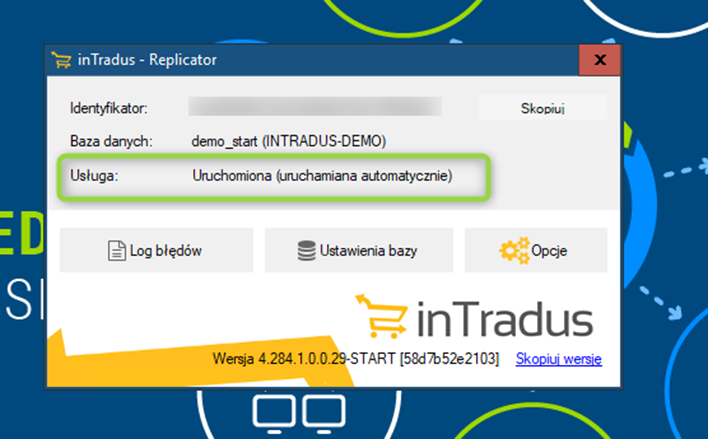Image resolution: width=708 pixels, height=439 pixels.
Task: Click the inTradus - Replicator window title
Action: [x=147, y=60]
